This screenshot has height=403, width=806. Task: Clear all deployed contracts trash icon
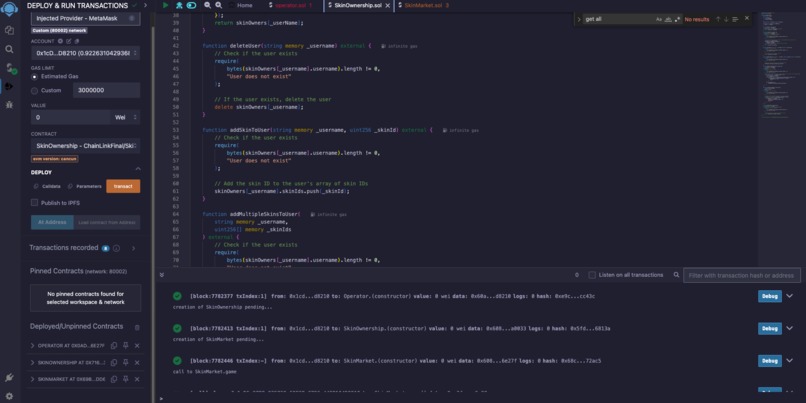tap(137, 327)
